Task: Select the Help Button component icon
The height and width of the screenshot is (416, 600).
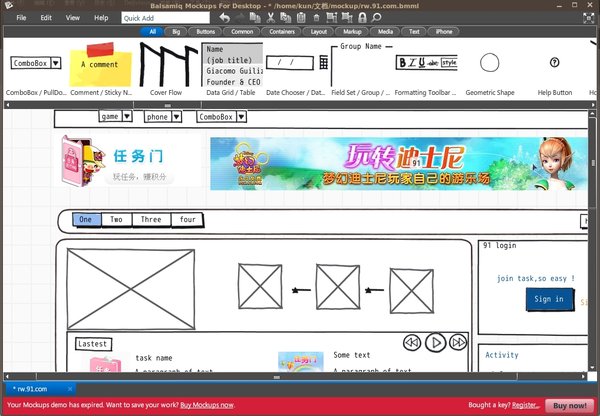Action: tap(555, 63)
